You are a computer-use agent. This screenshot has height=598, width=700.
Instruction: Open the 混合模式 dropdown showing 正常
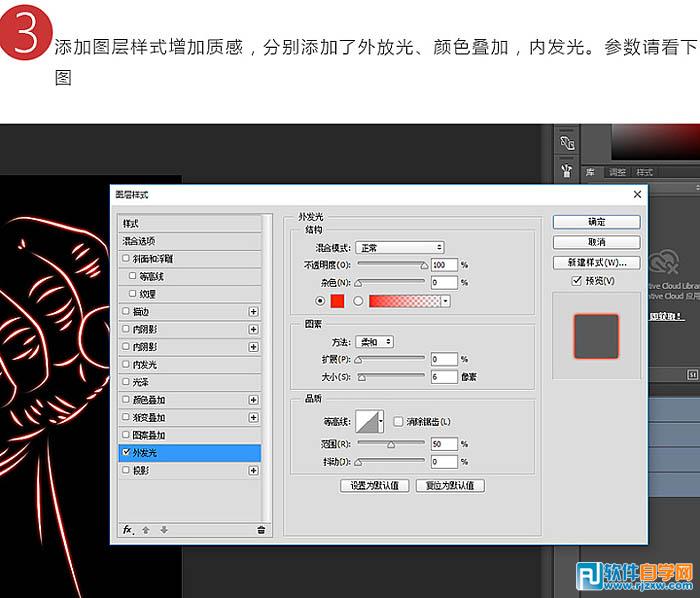pyautogui.click(x=400, y=248)
